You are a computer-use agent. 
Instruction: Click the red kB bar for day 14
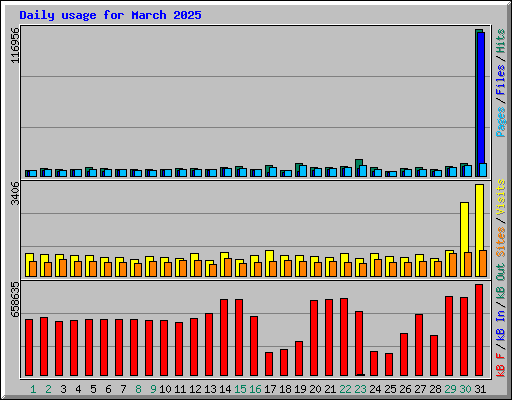tap(224, 337)
